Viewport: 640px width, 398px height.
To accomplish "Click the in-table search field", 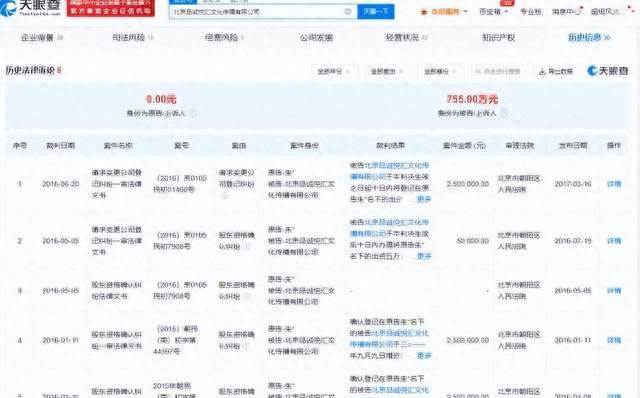I will click(x=498, y=71).
